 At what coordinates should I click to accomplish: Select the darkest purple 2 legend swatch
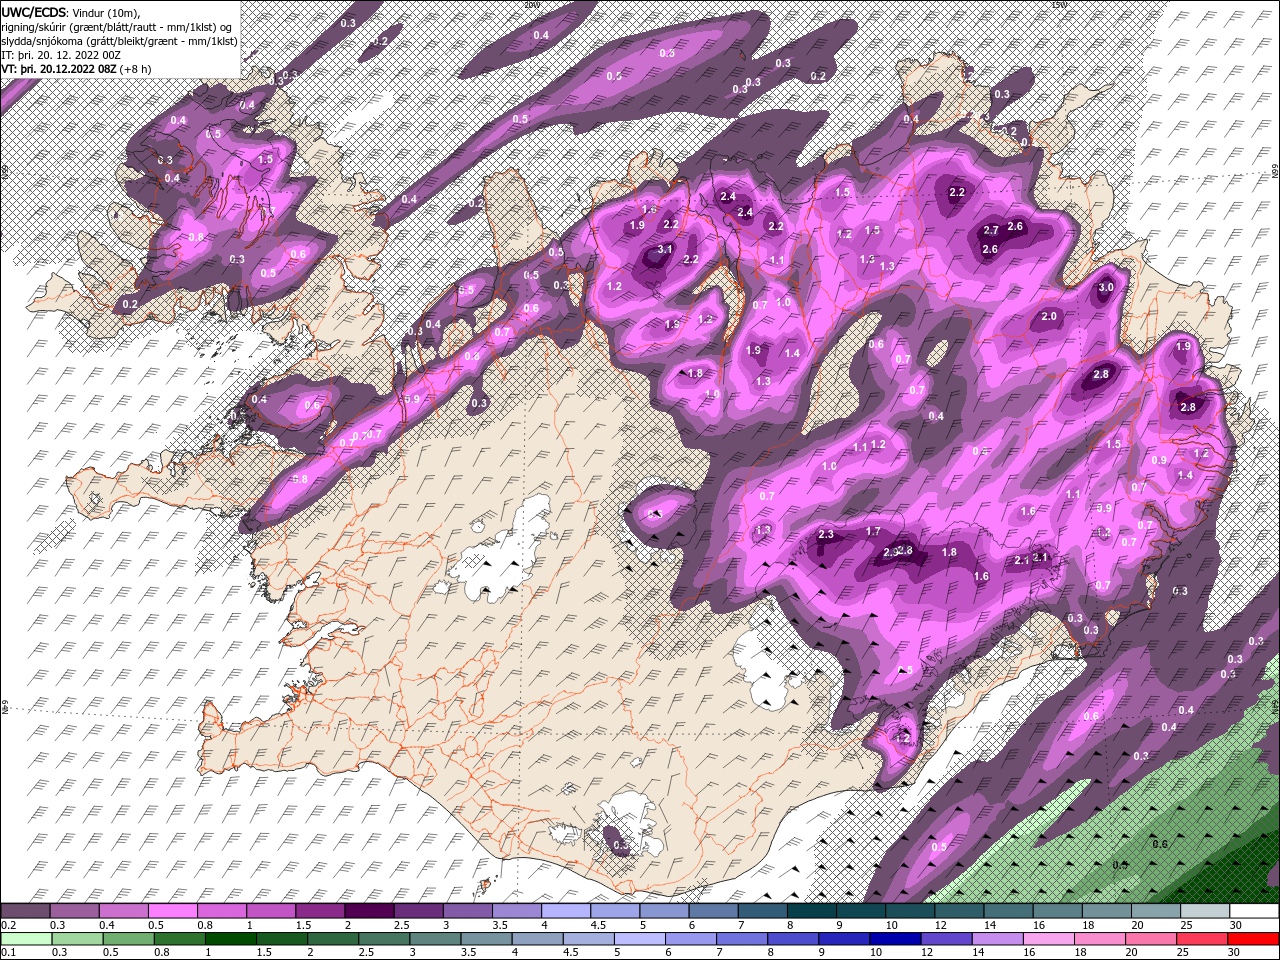[x=369, y=911]
